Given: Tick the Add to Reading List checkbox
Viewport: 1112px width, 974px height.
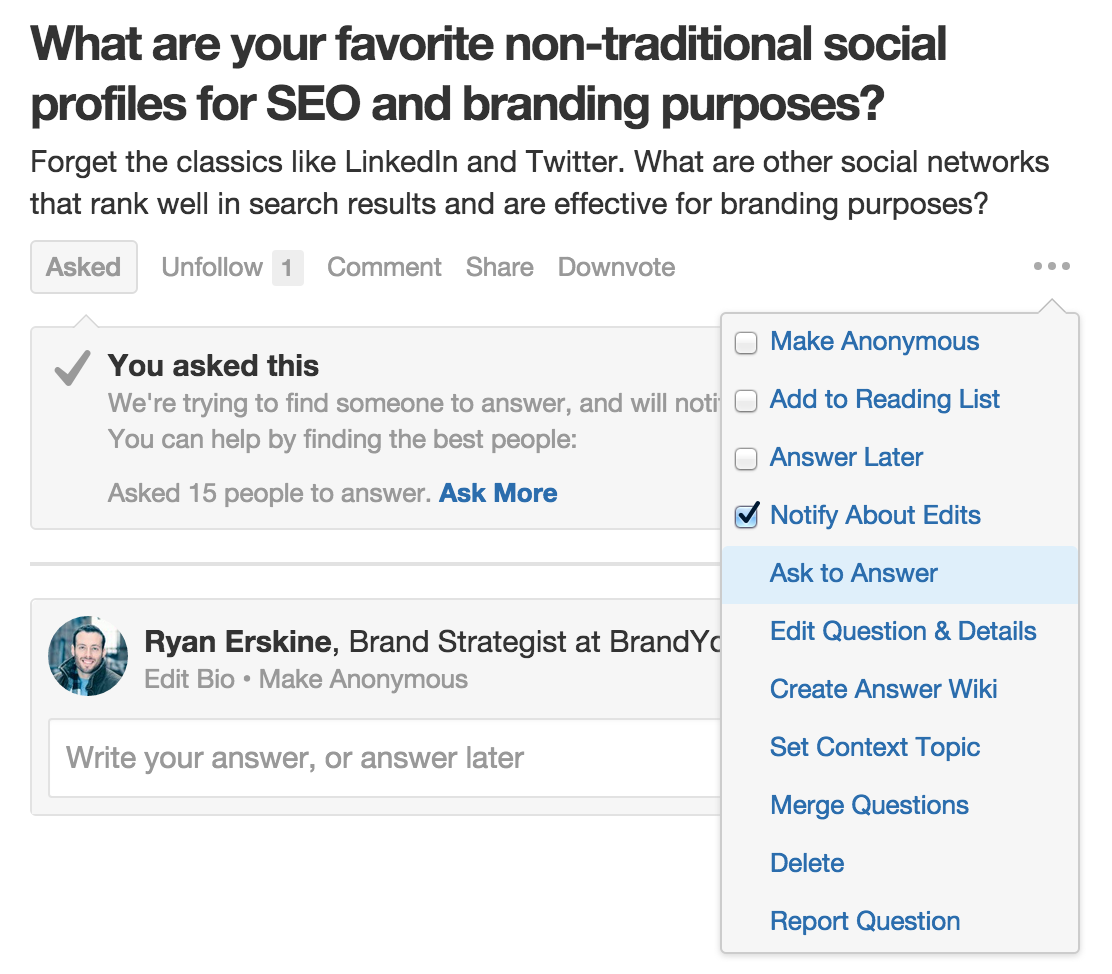Looking at the screenshot, I should coord(746,401).
